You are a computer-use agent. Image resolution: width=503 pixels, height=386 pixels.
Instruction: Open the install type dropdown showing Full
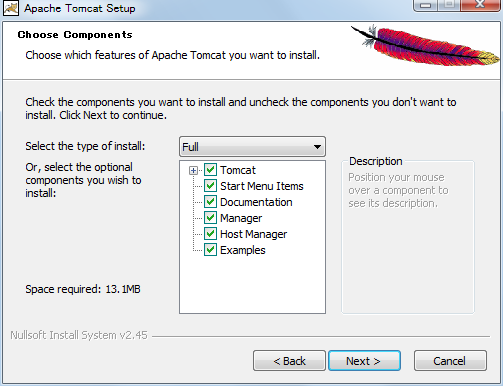252,147
